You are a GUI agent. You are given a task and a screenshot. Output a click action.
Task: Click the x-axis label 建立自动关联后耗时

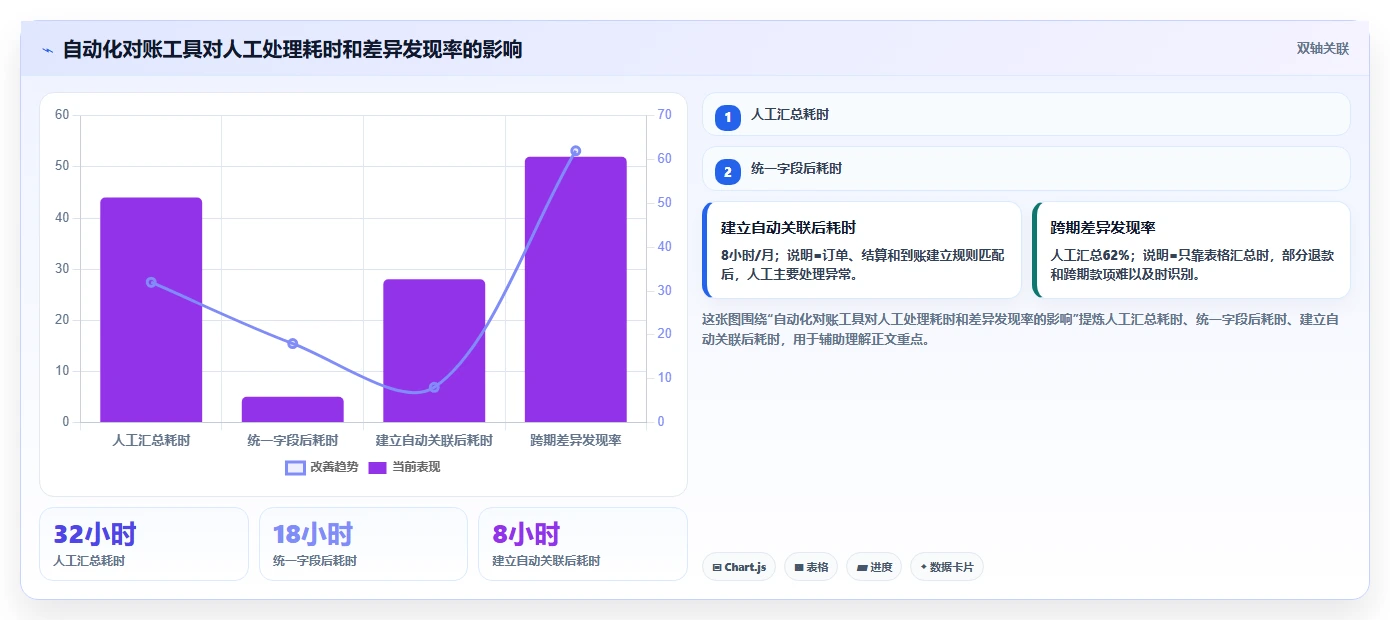click(434, 440)
